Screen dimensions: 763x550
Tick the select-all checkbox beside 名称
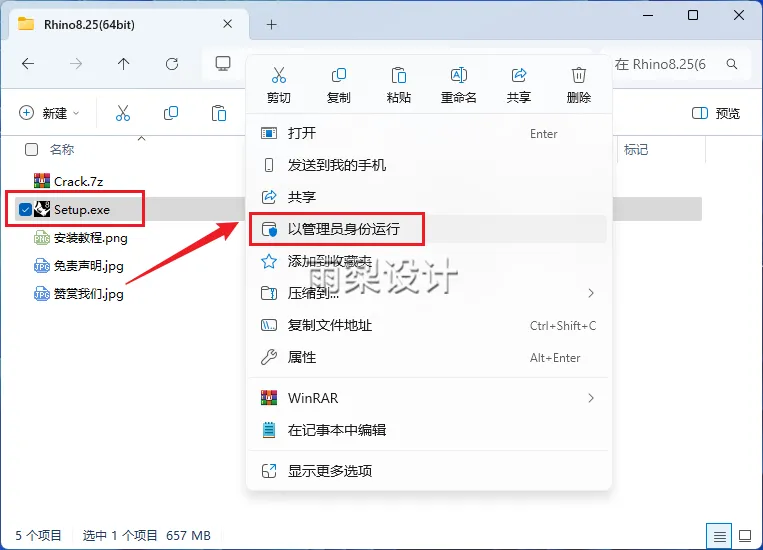click(x=31, y=149)
